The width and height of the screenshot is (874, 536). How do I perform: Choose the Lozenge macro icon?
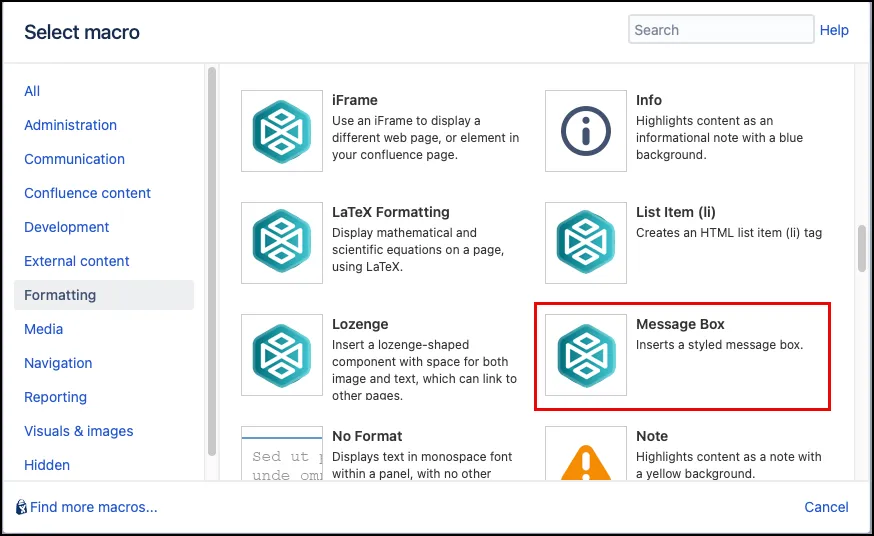tap(281, 355)
